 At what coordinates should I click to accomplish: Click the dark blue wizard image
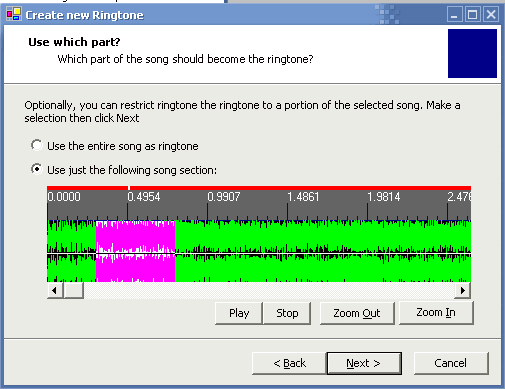pos(472,53)
